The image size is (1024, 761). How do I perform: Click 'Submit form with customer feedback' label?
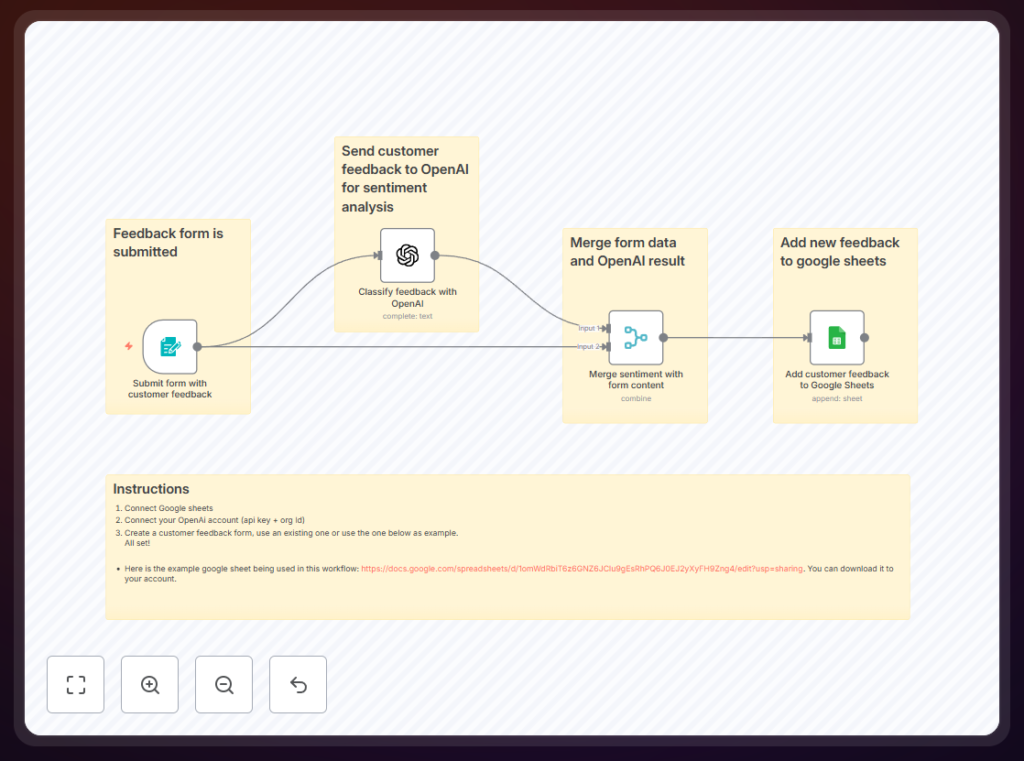(x=170, y=389)
